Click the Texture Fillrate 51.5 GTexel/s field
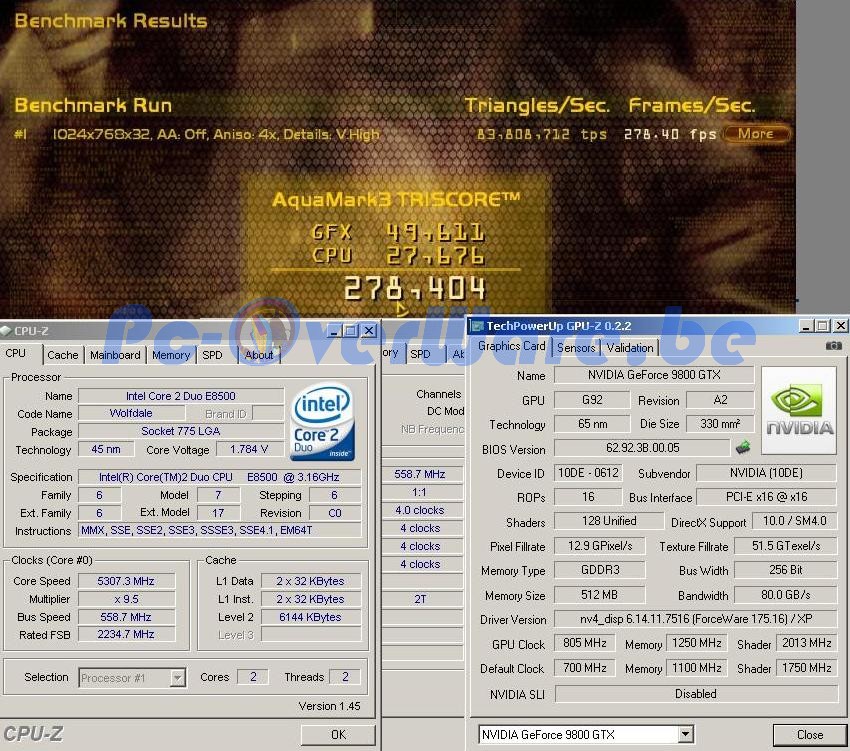This screenshot has width=850, height=751. coord(786,546)
